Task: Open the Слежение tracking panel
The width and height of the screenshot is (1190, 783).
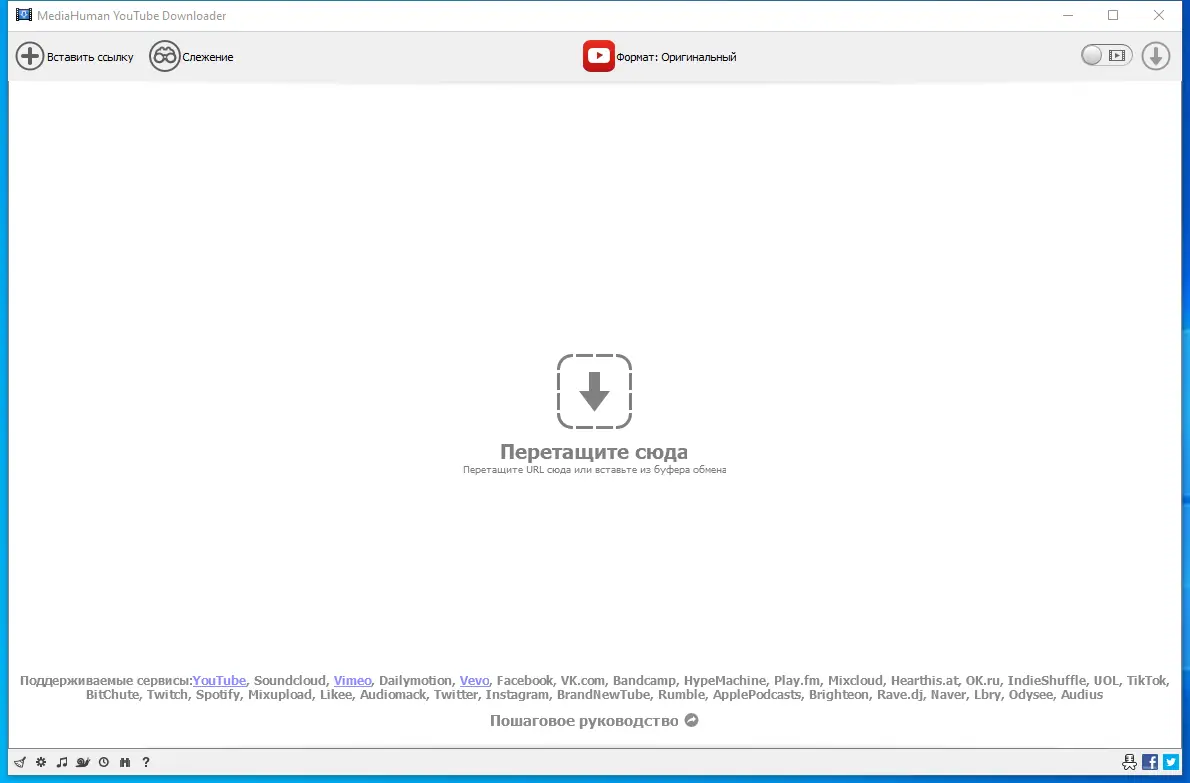Action: click(191, 57)
